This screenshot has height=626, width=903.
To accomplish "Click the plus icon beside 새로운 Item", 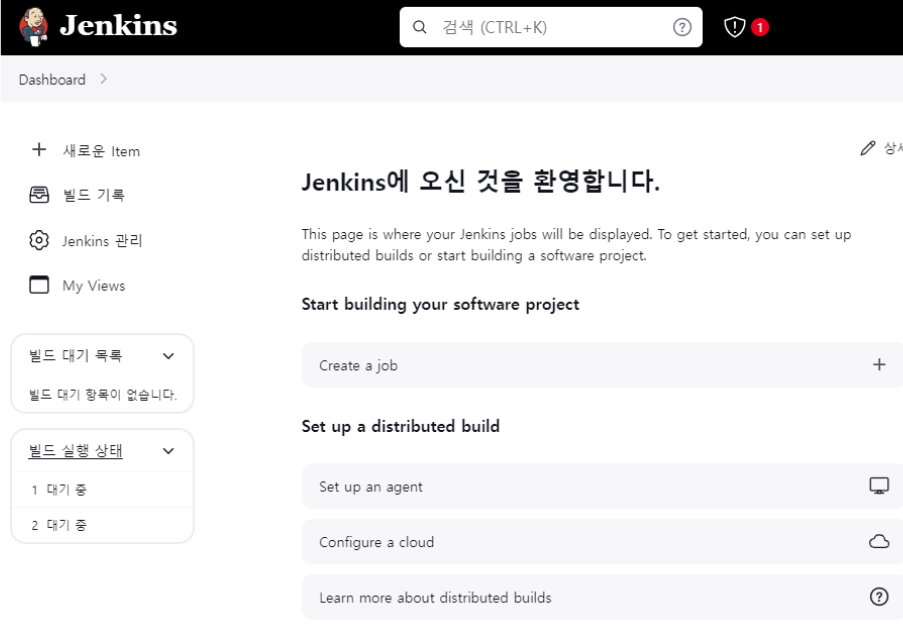I will click(39, 150).
